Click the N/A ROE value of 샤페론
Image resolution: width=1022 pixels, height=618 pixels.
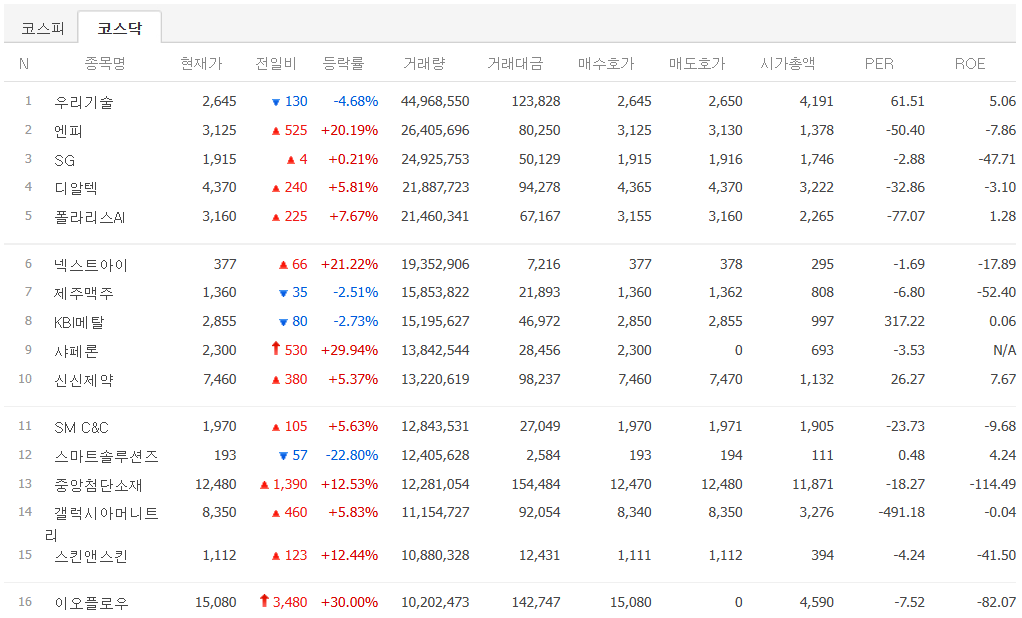(1004, 350)
